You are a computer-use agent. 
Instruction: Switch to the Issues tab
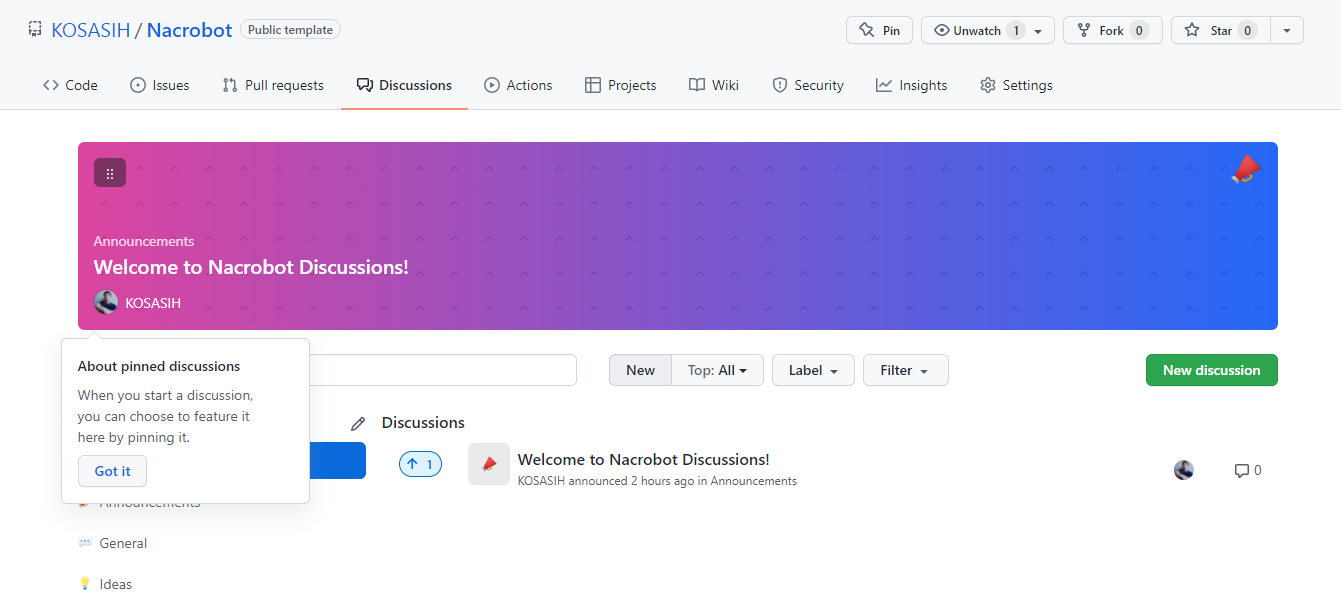(x=160, y=85)
